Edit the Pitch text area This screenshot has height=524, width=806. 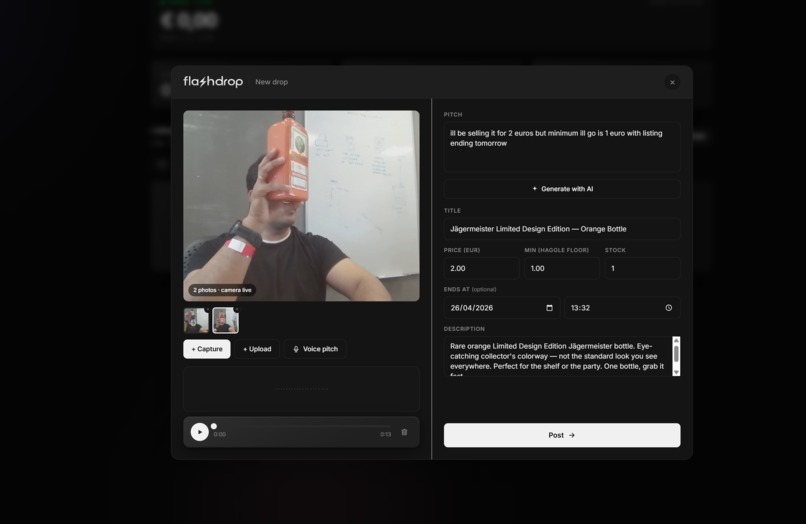click(x=562, y=147)
